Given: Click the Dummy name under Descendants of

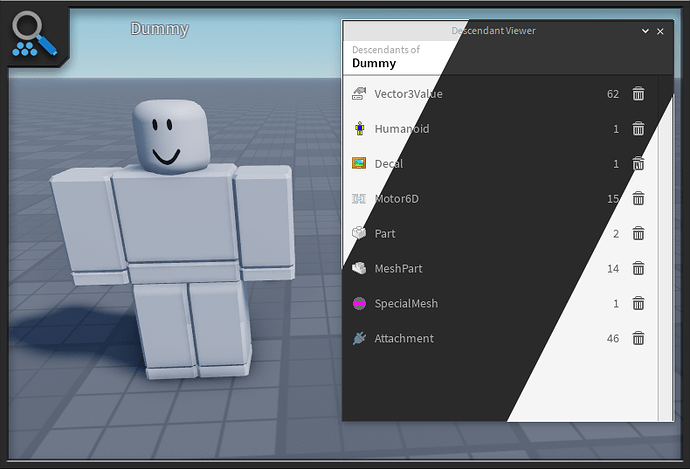Looking at the screenshot, I should (374, 63).
